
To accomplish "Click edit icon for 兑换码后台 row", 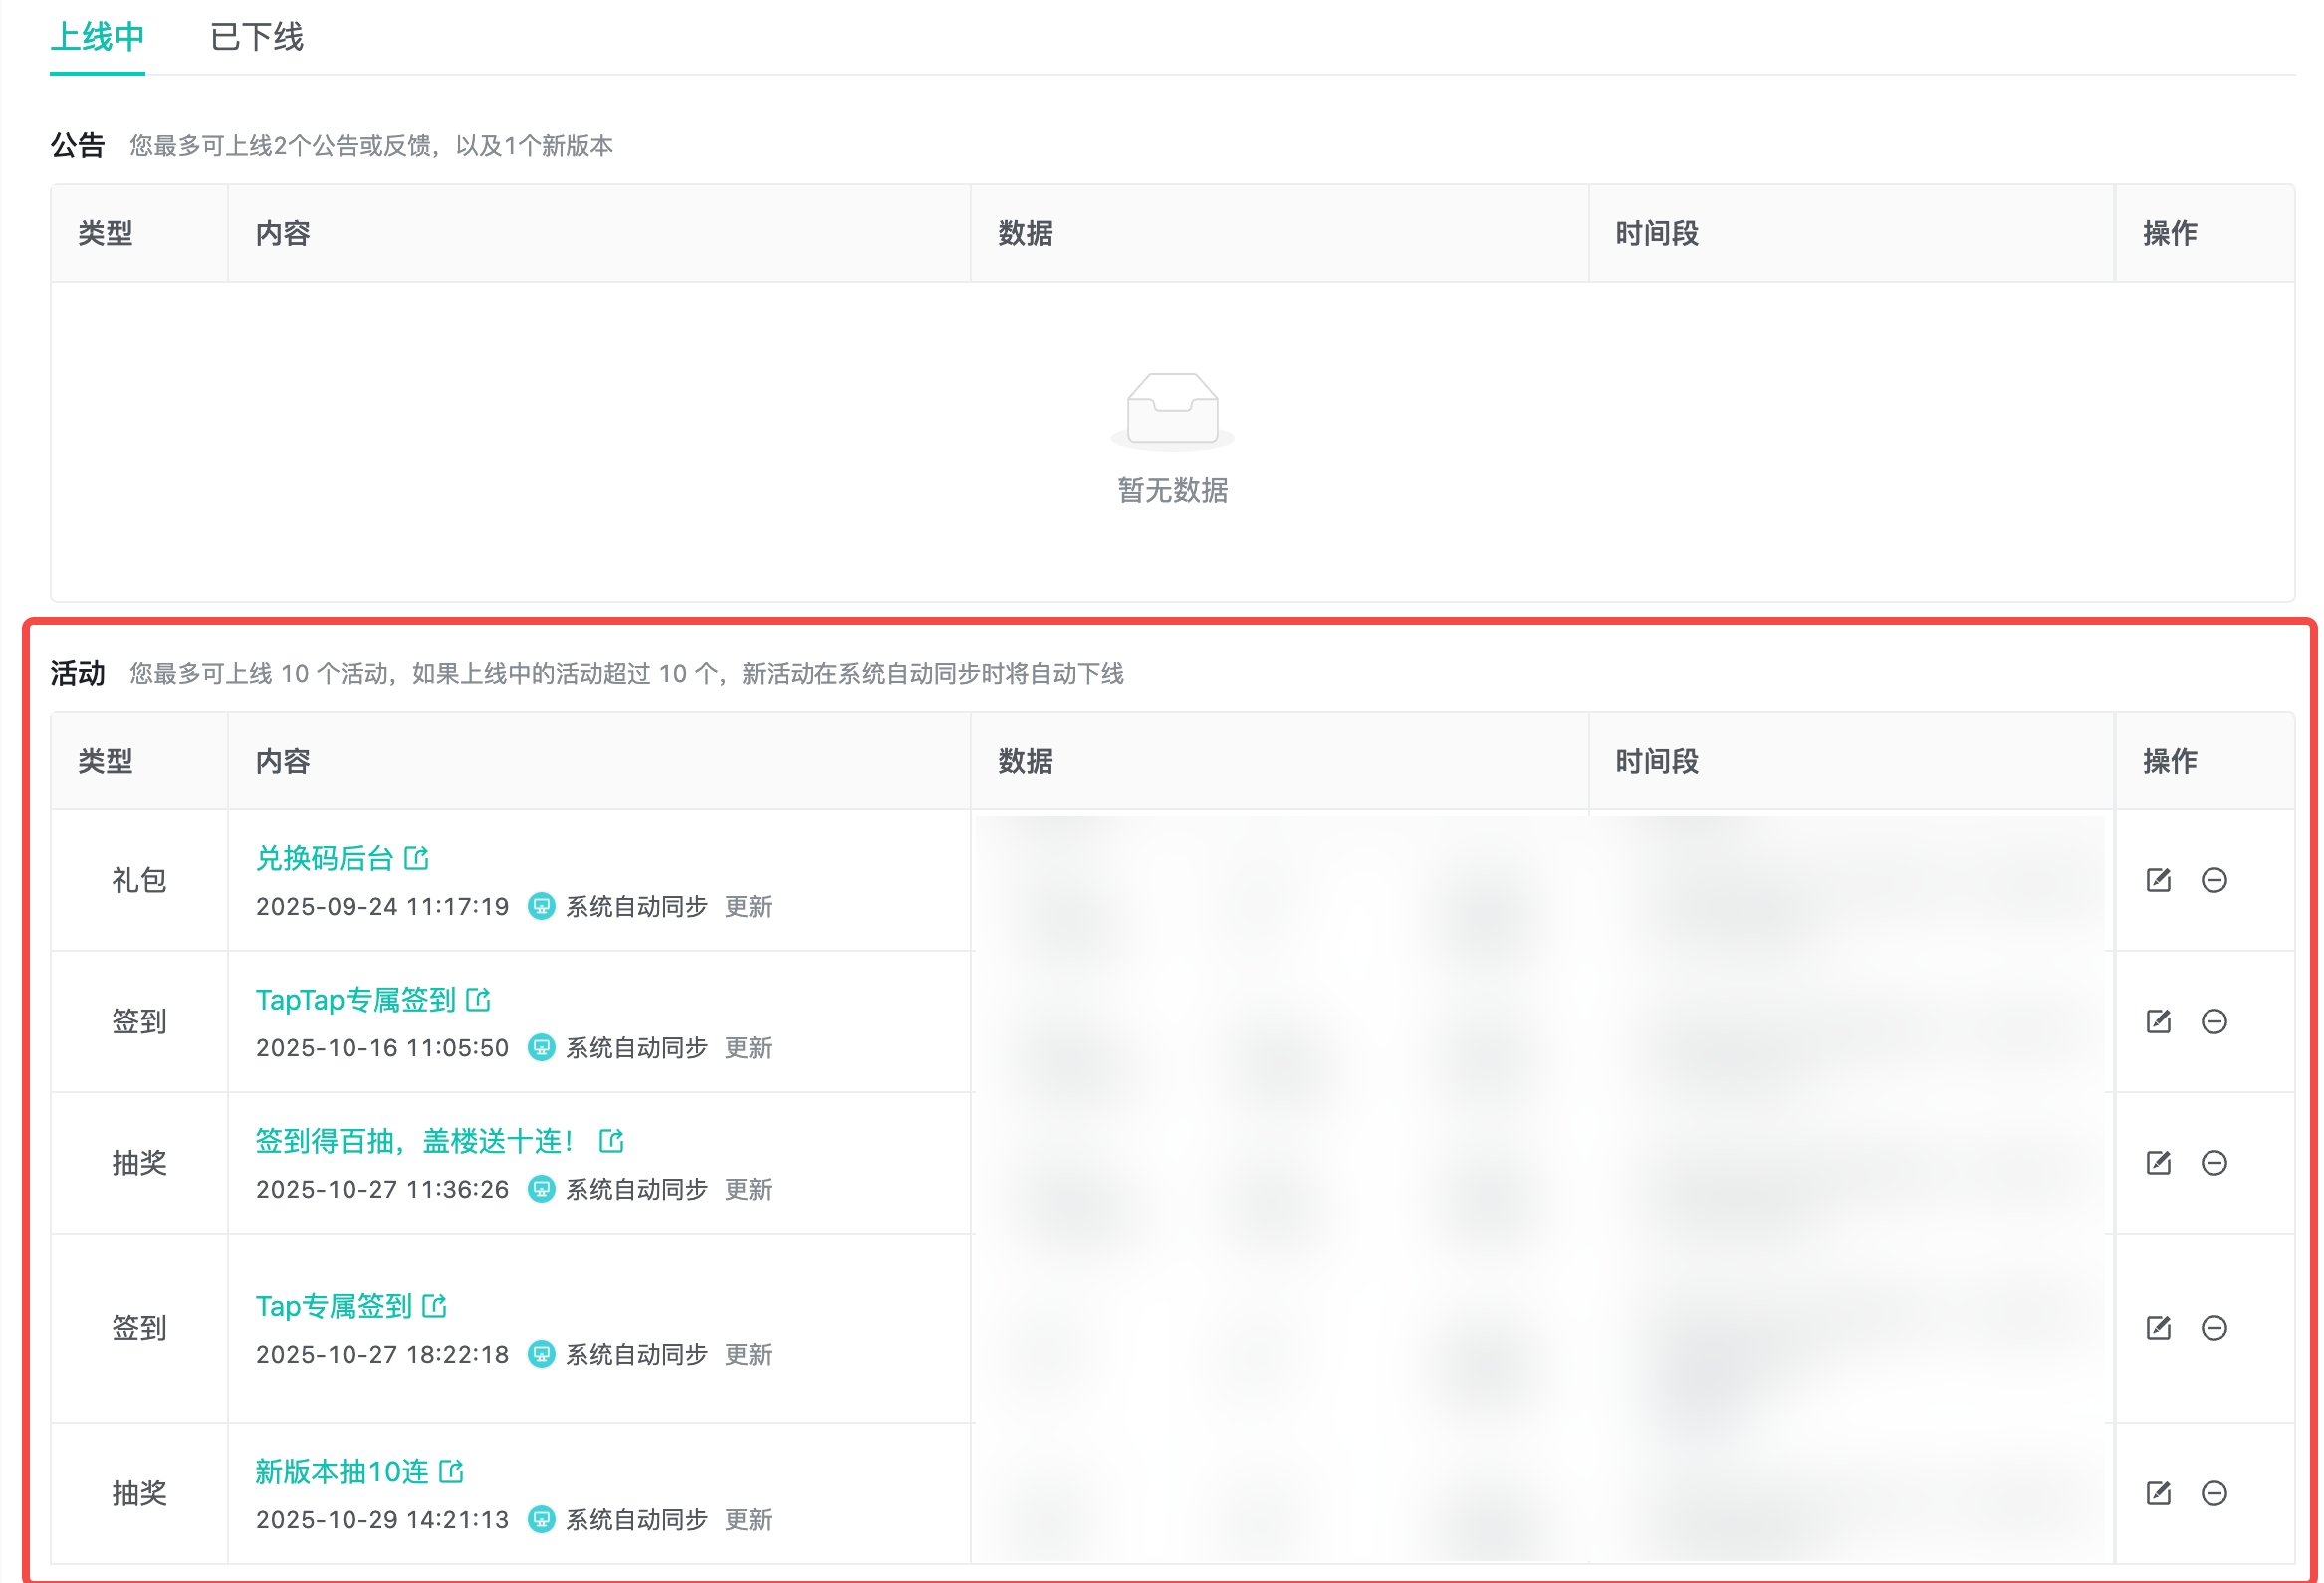I will [2158, 880].
